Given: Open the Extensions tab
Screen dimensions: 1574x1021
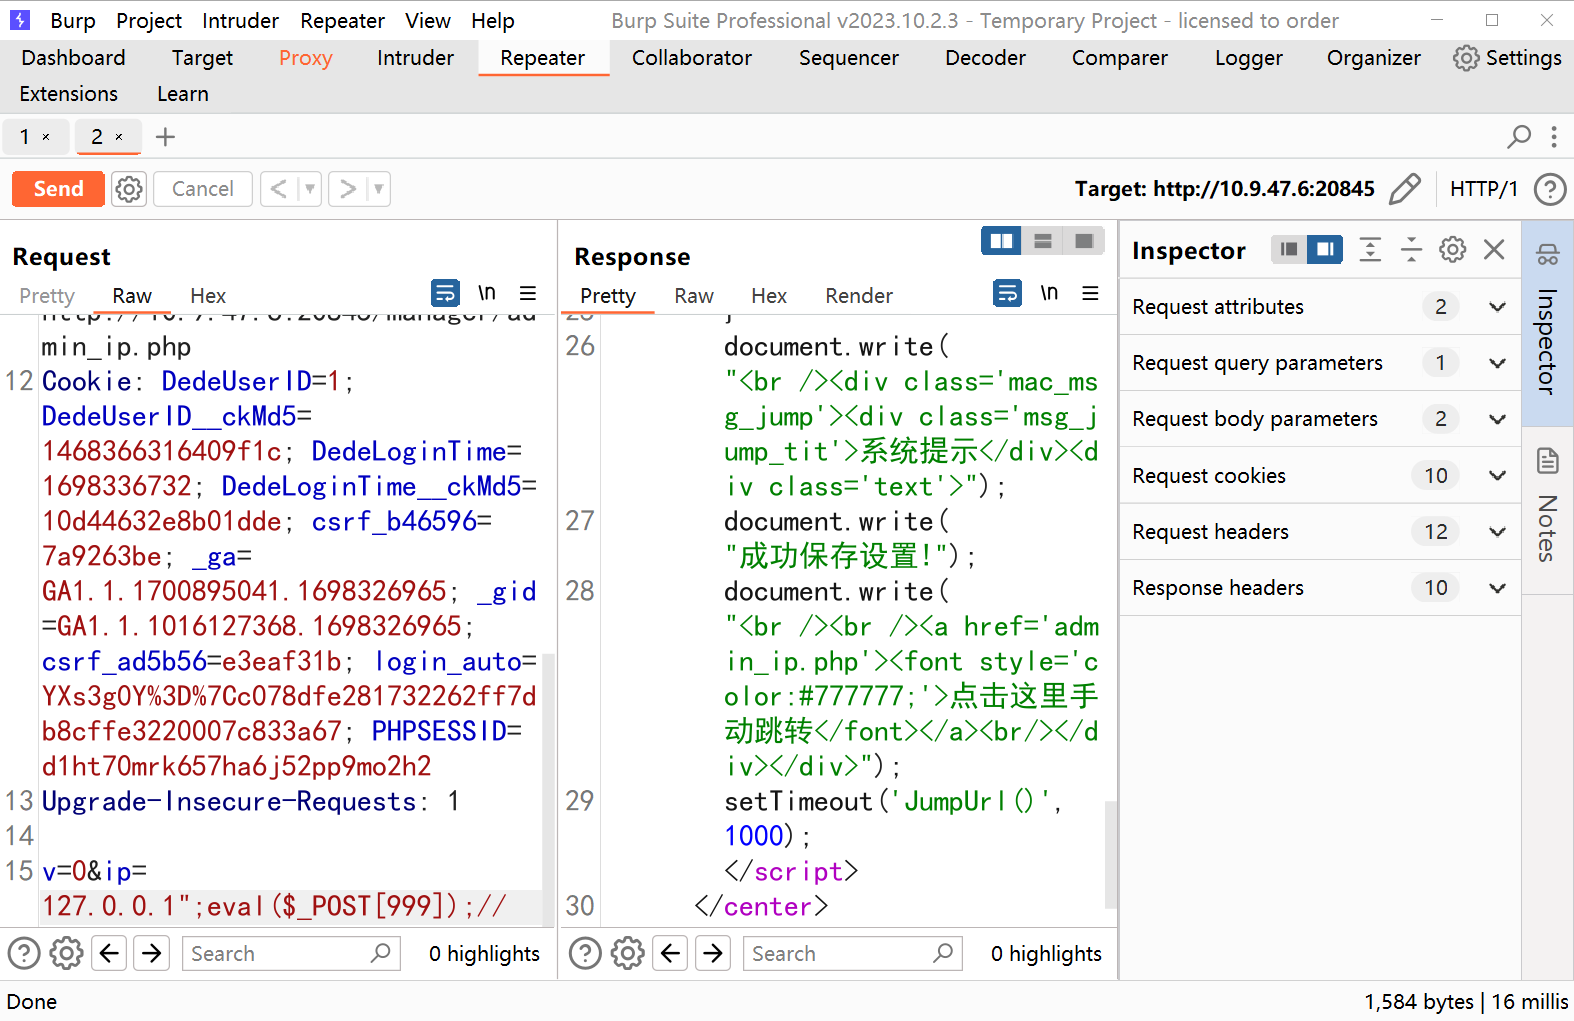Looking at the screenshot, I should point(68,94).
